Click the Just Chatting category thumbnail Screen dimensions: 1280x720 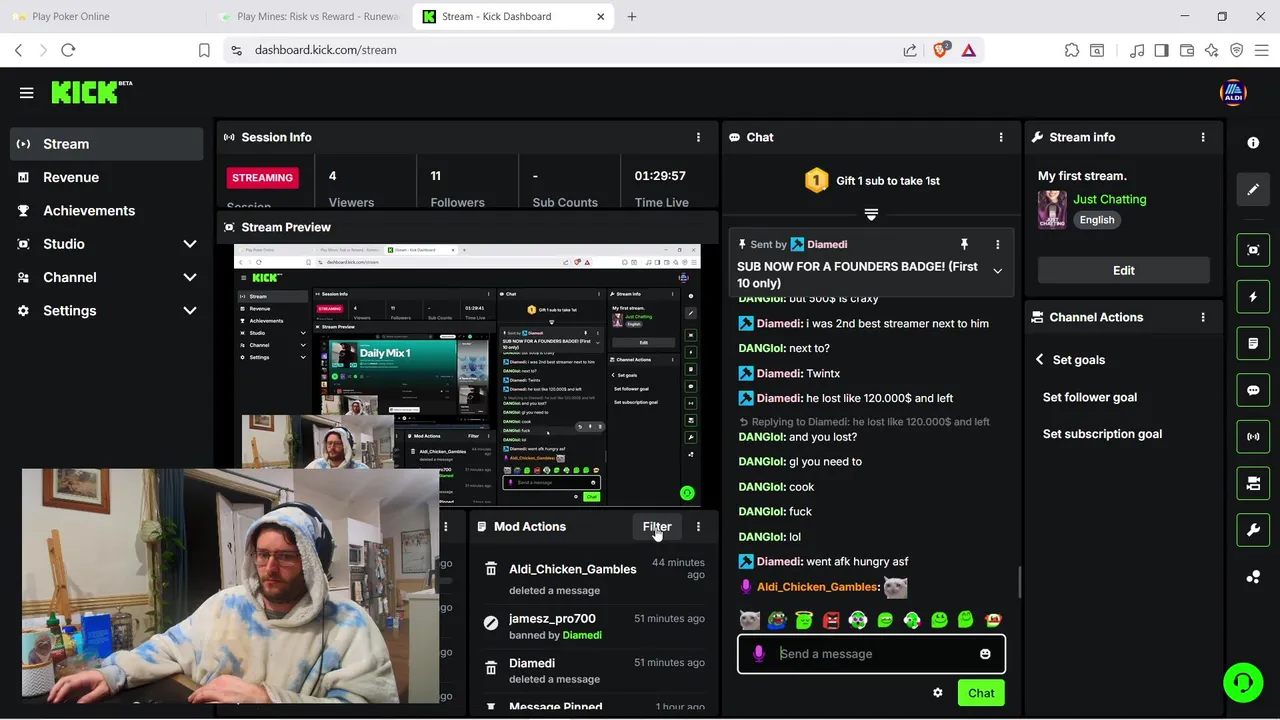tap(1052, 210)
